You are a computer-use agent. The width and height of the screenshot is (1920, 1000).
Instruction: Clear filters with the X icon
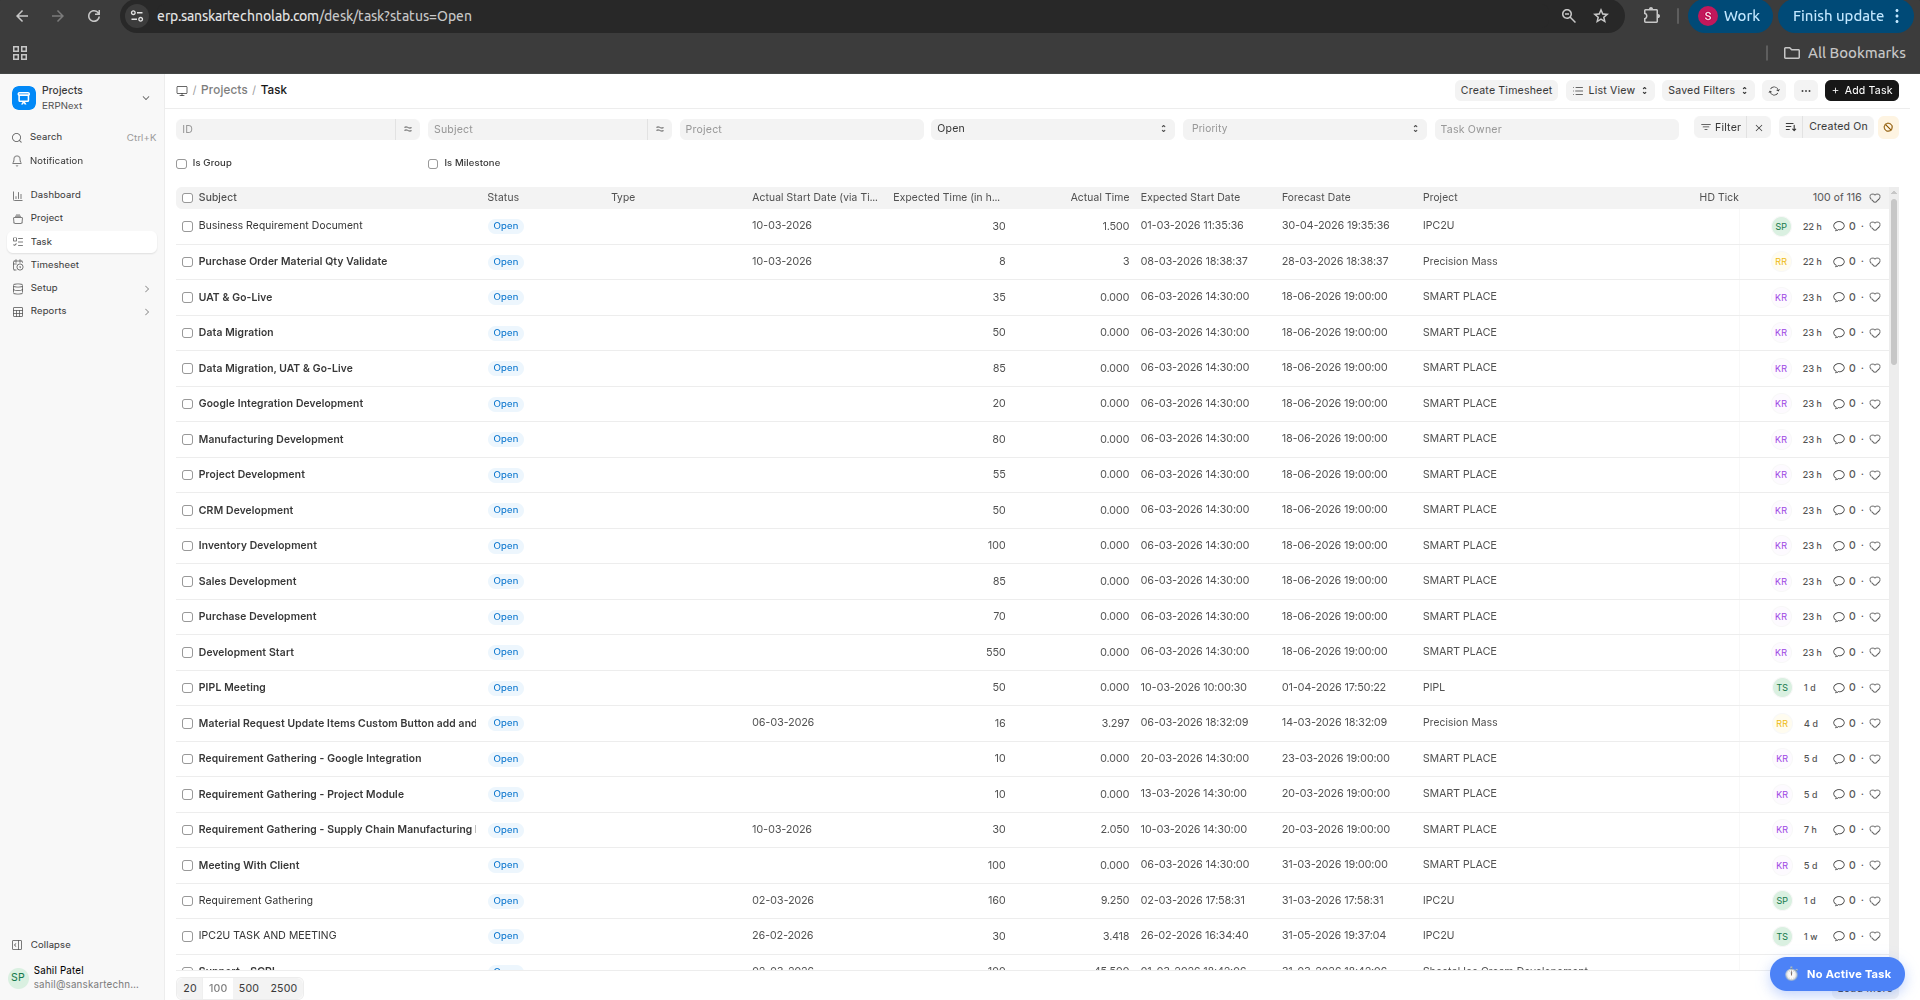coord(1759,128)
